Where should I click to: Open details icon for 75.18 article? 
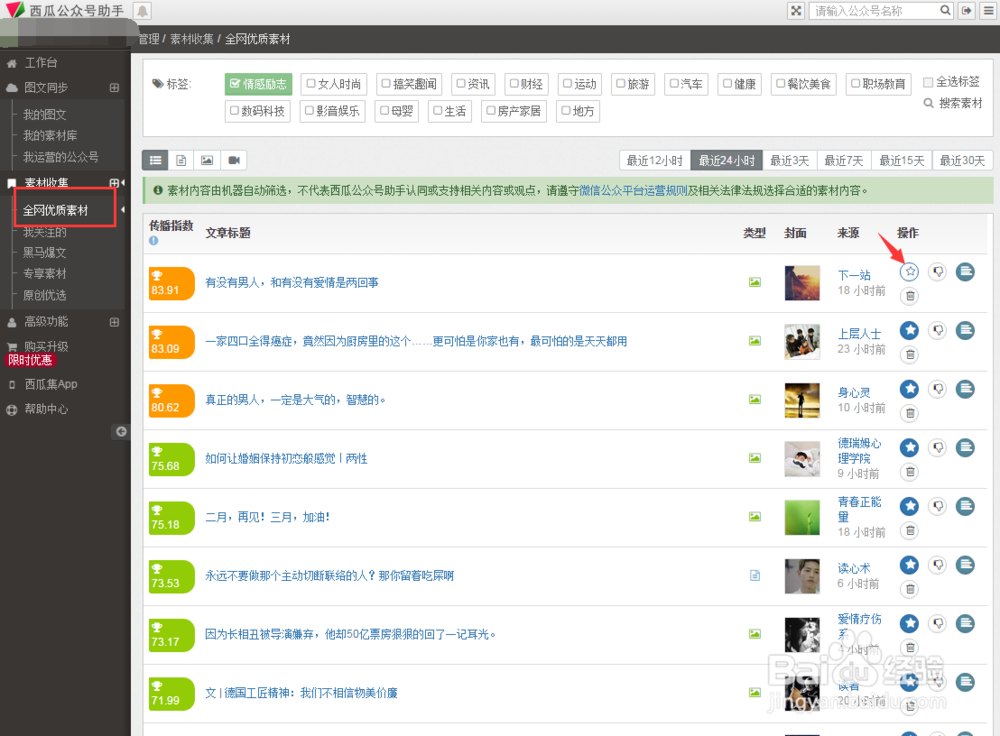point(966,506)
